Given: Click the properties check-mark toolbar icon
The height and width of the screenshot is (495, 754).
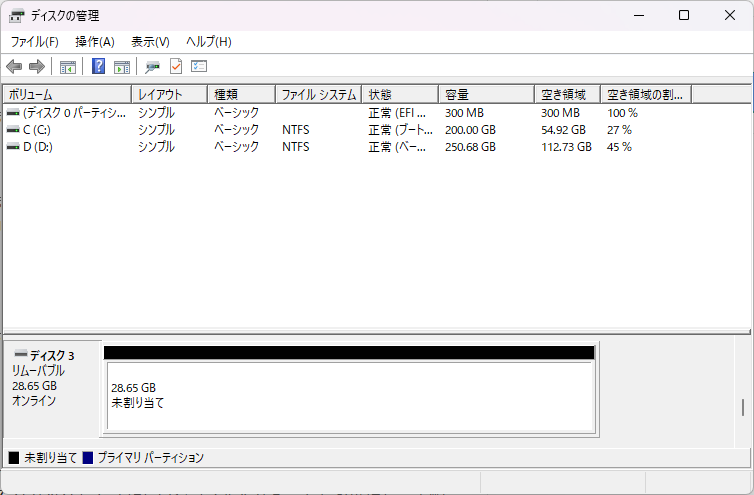Looking at the screenshot, I should (x=176, y=66).
